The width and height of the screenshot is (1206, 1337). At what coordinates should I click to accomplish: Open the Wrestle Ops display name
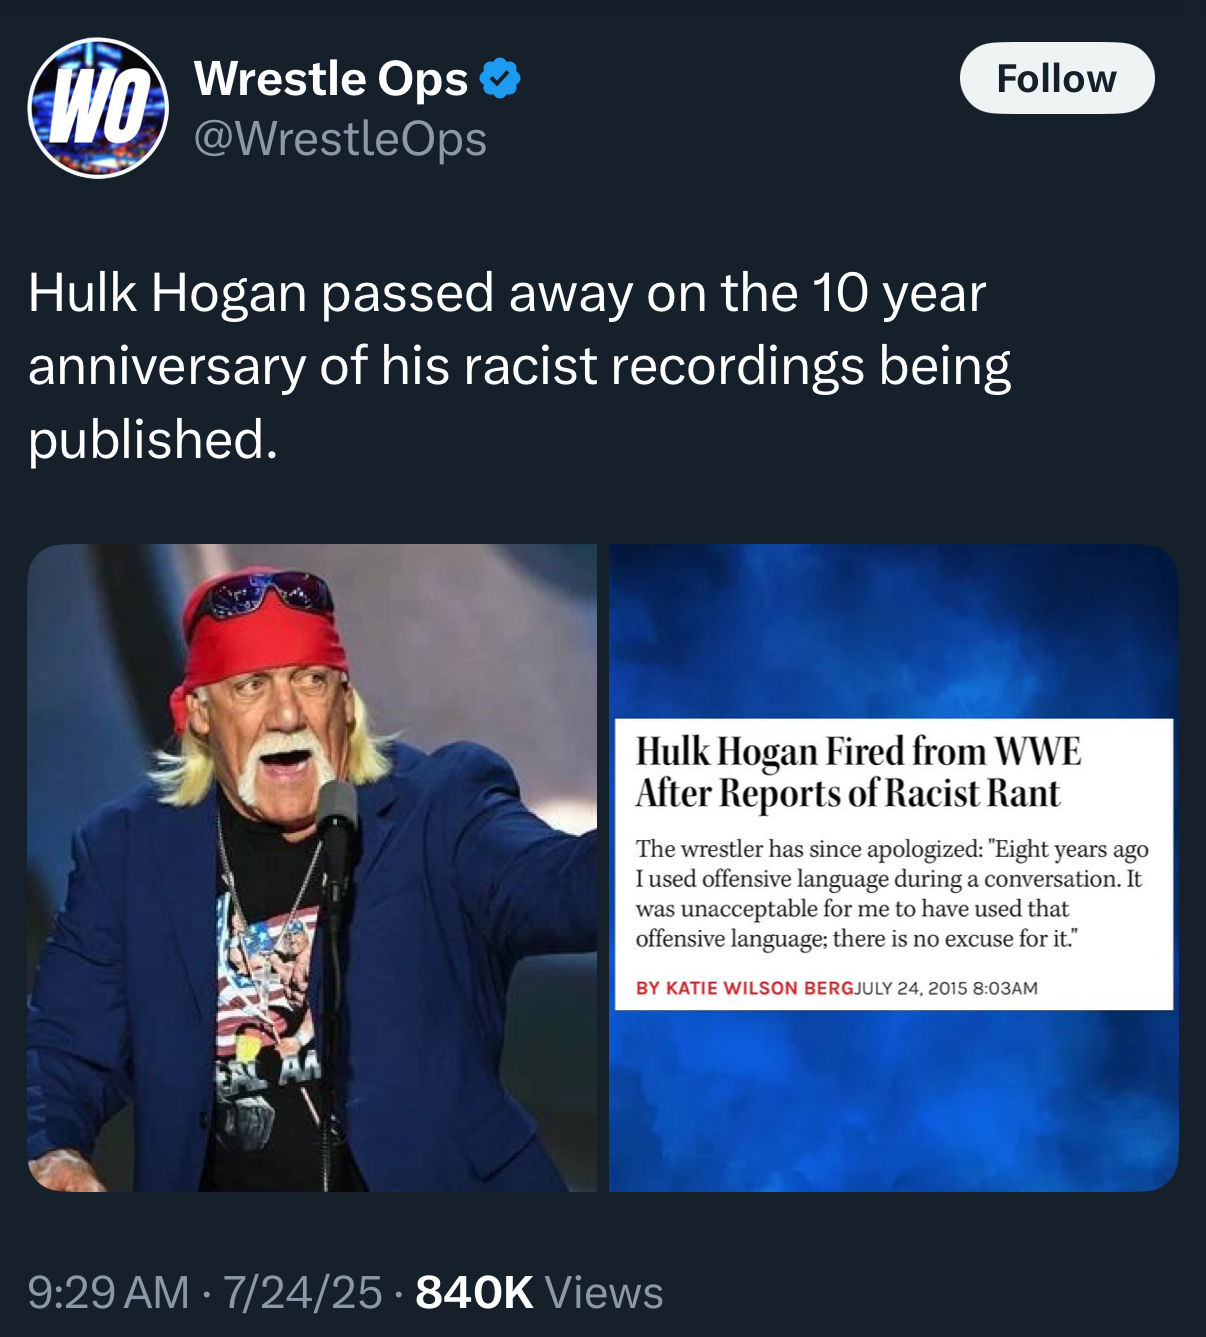[x=331, y=79]
